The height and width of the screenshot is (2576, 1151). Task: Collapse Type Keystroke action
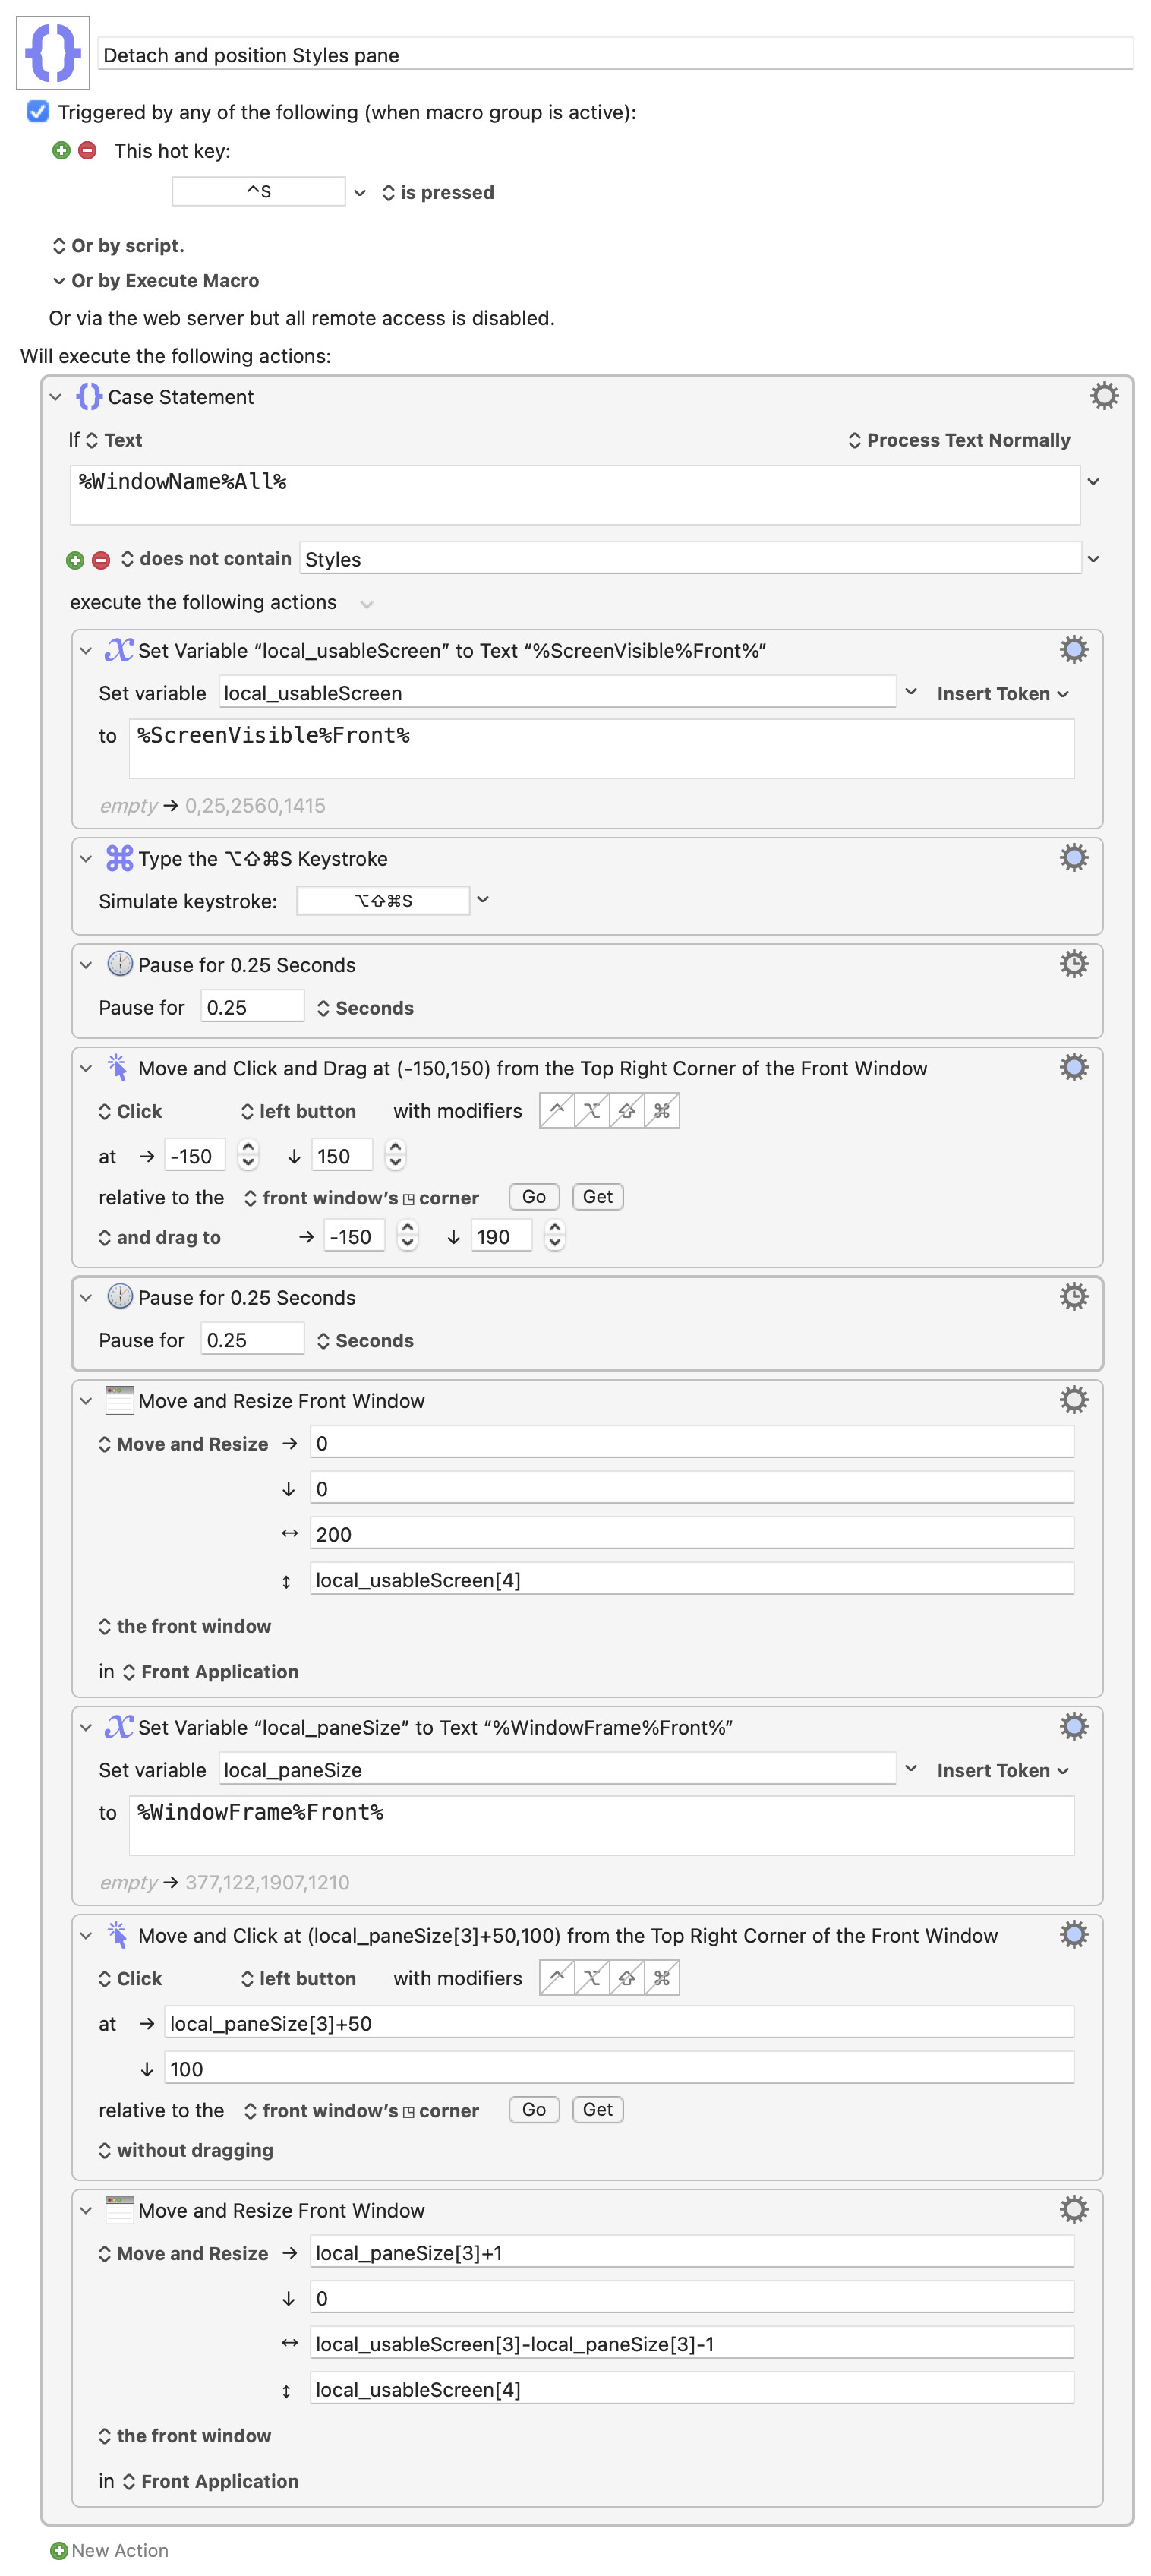86,858
